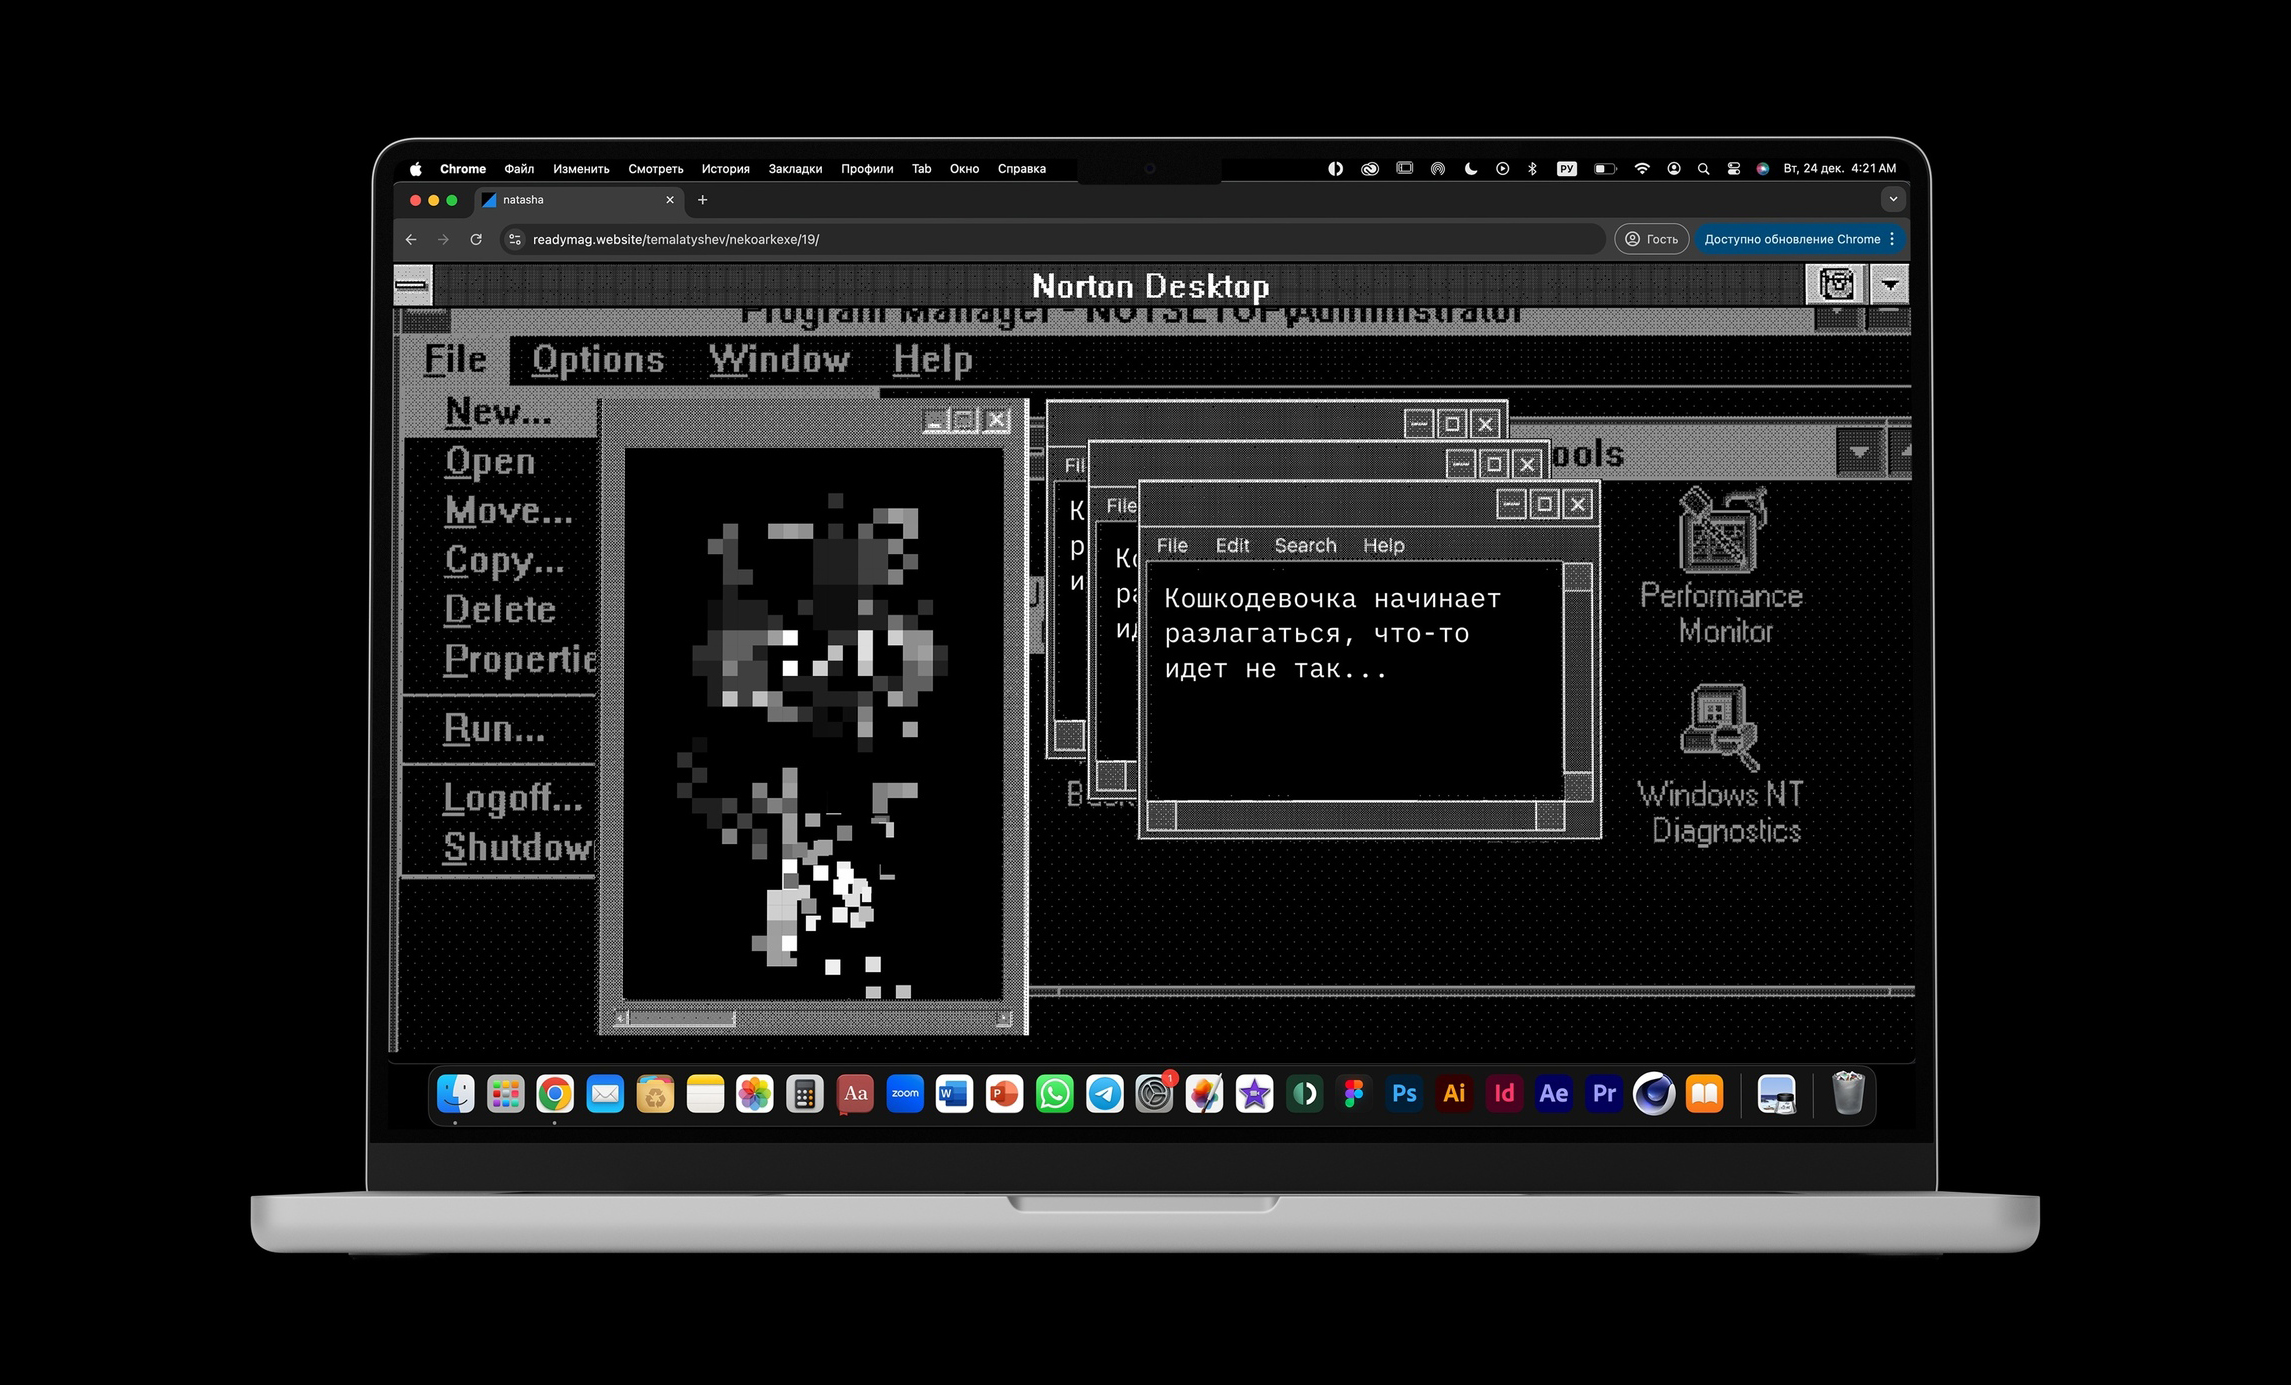Click the Гость guest profile button
Image resolution: width=2291 pixels, height=1385 pixels.
point(1651,239)
